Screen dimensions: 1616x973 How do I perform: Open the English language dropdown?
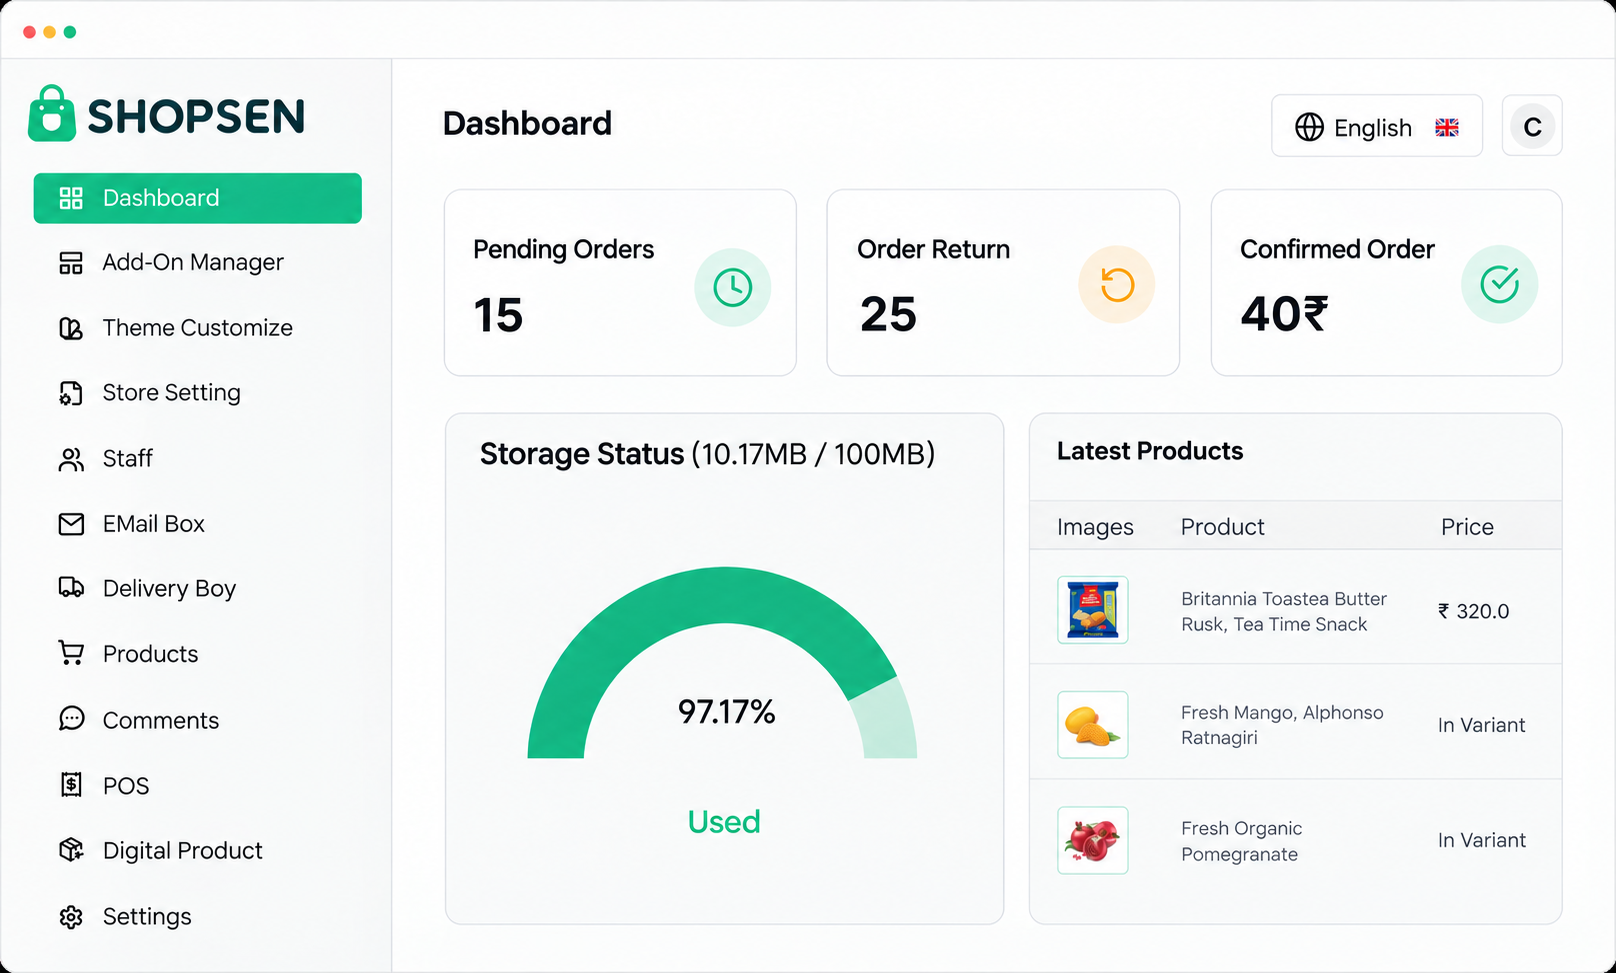tap(1377, 126)
